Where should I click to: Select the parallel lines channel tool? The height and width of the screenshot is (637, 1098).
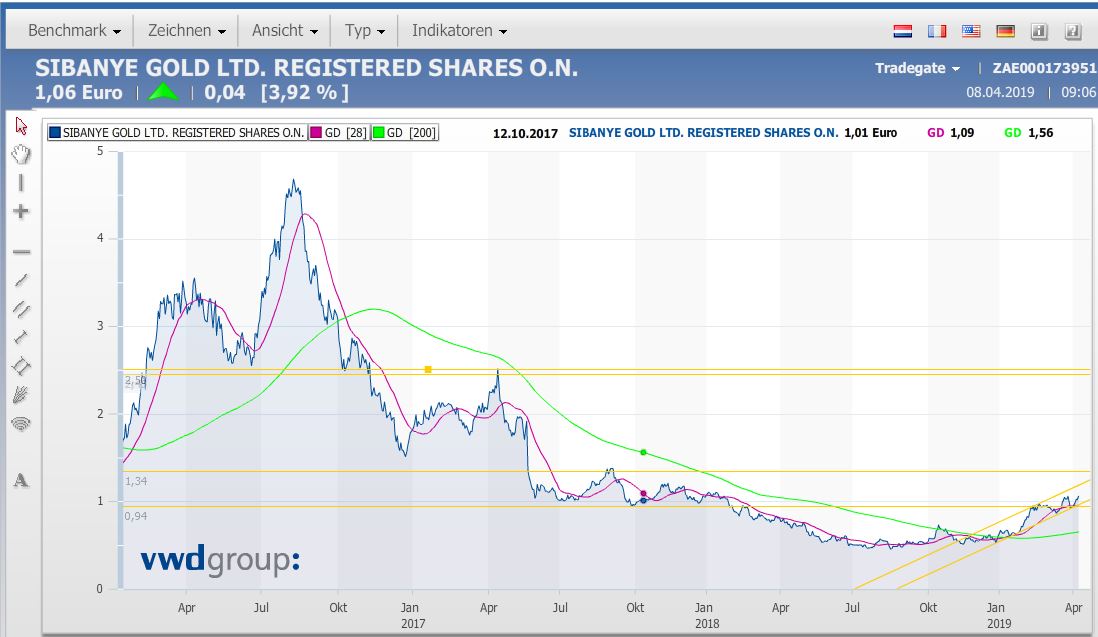tap(21, 309)
